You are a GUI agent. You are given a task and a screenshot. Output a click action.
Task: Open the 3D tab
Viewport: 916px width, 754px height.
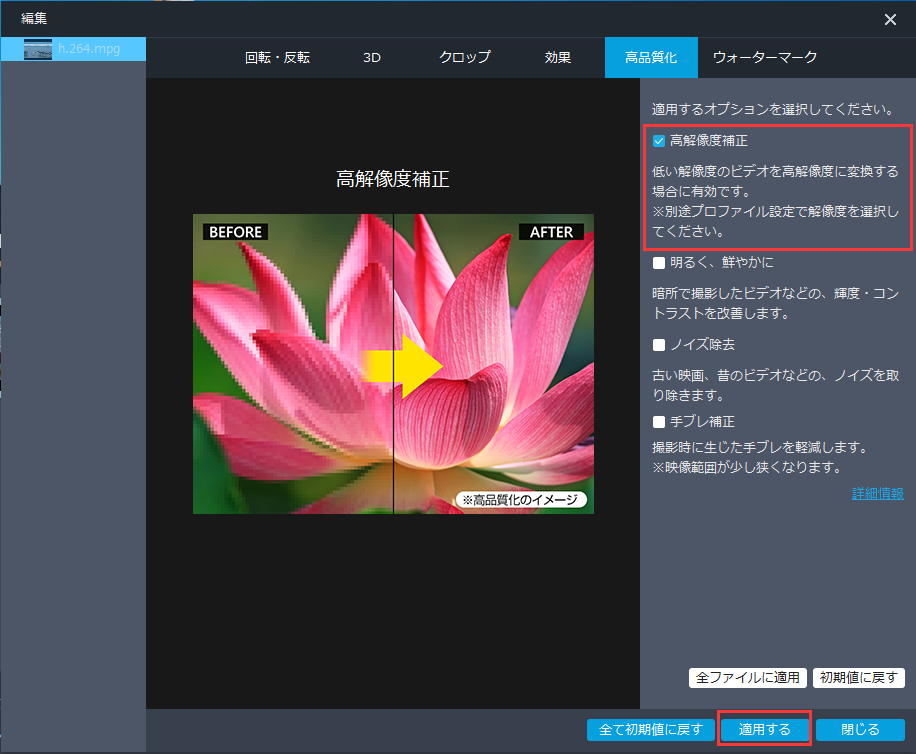click(372, 58)
